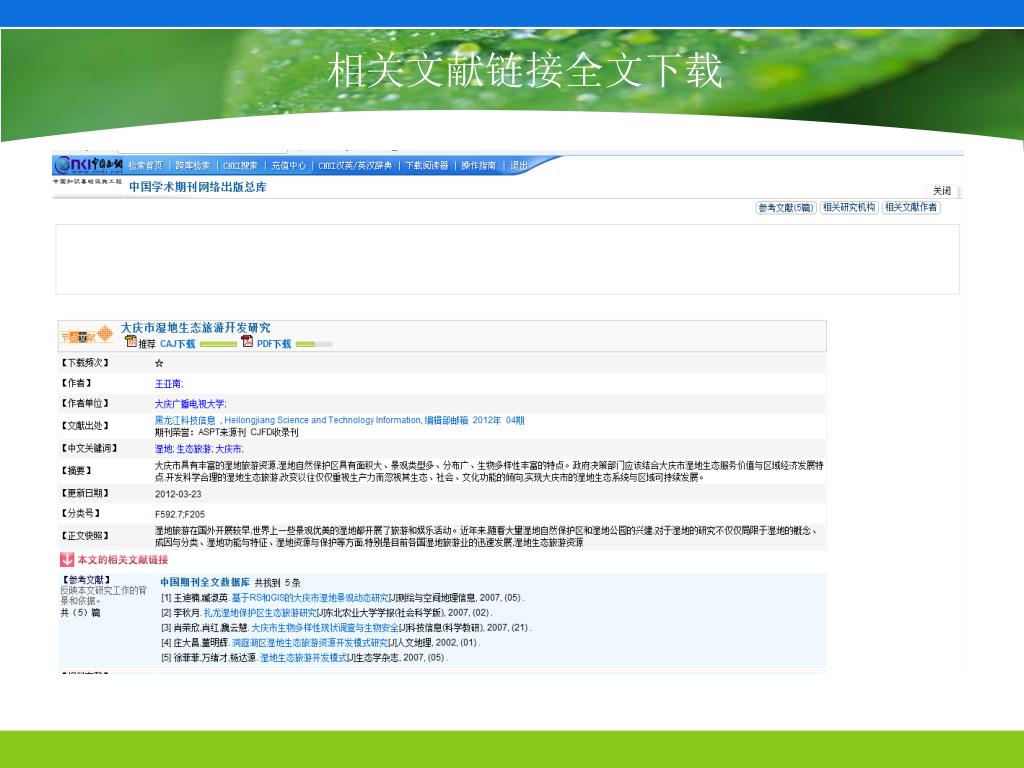
Task: Click the 编辑部邮箱 link
Action: 447,421
